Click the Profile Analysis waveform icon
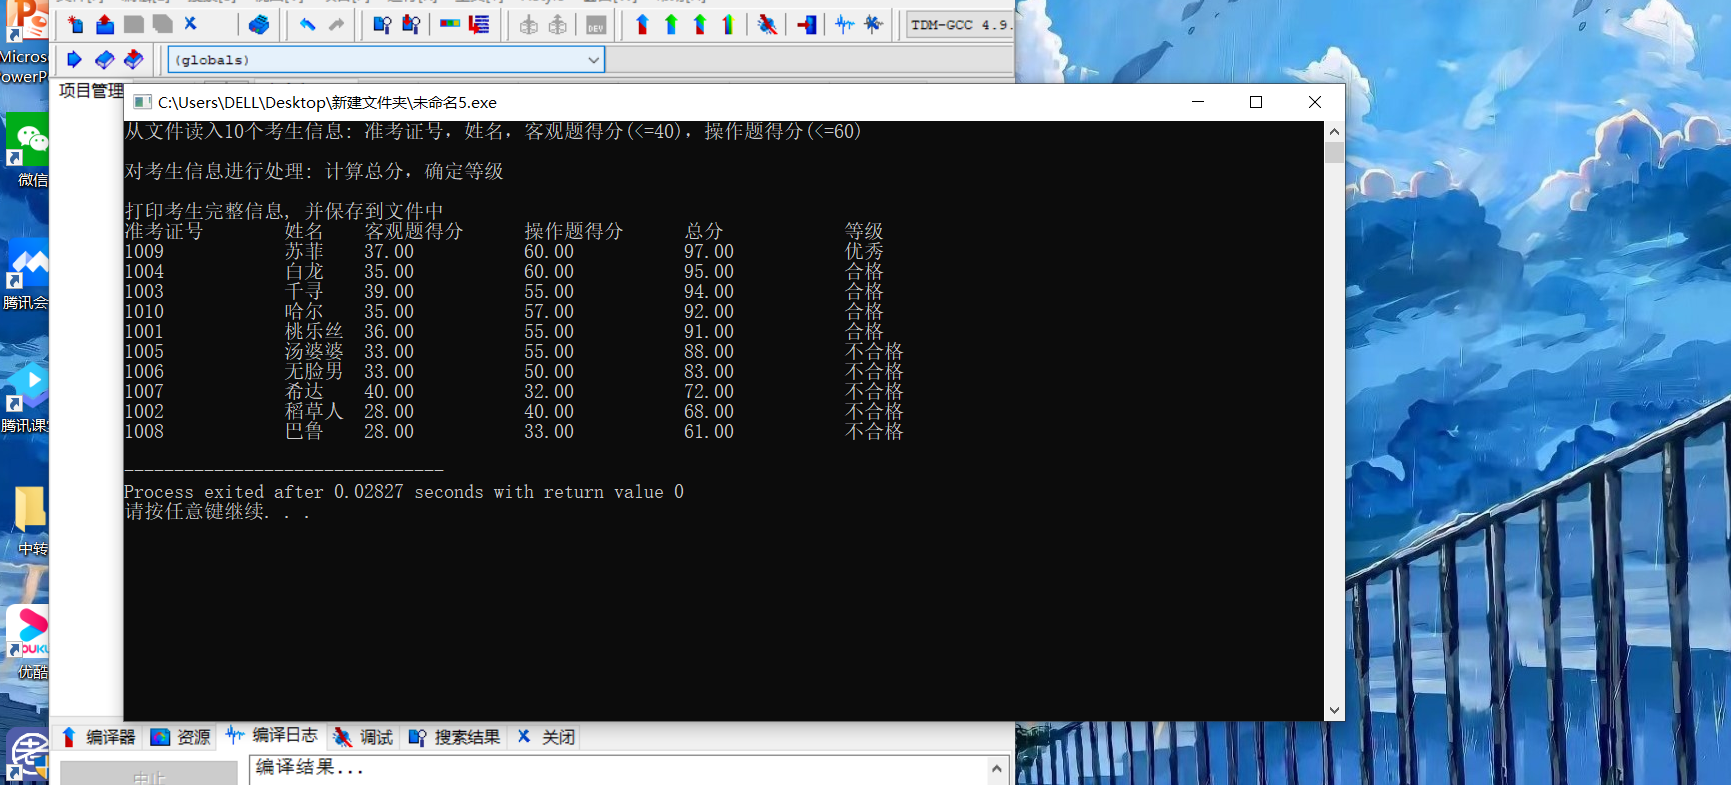The image size is (1731, 785). [845, 25]
